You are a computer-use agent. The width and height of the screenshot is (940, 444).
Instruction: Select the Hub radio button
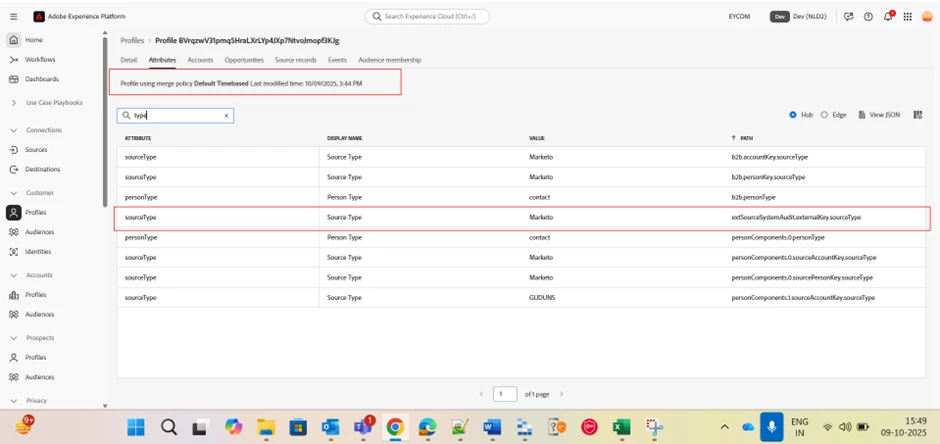pyautogui.click(x=793, y=115)
